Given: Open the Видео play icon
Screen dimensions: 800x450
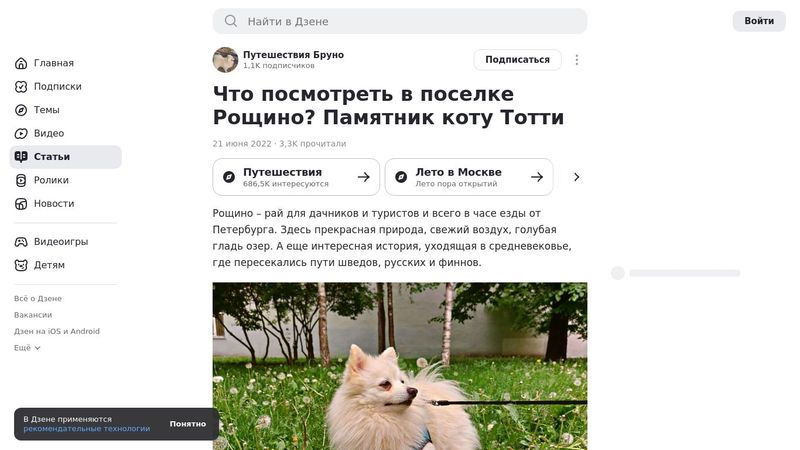Looking at the screenshot, I should tap(21, 134).
